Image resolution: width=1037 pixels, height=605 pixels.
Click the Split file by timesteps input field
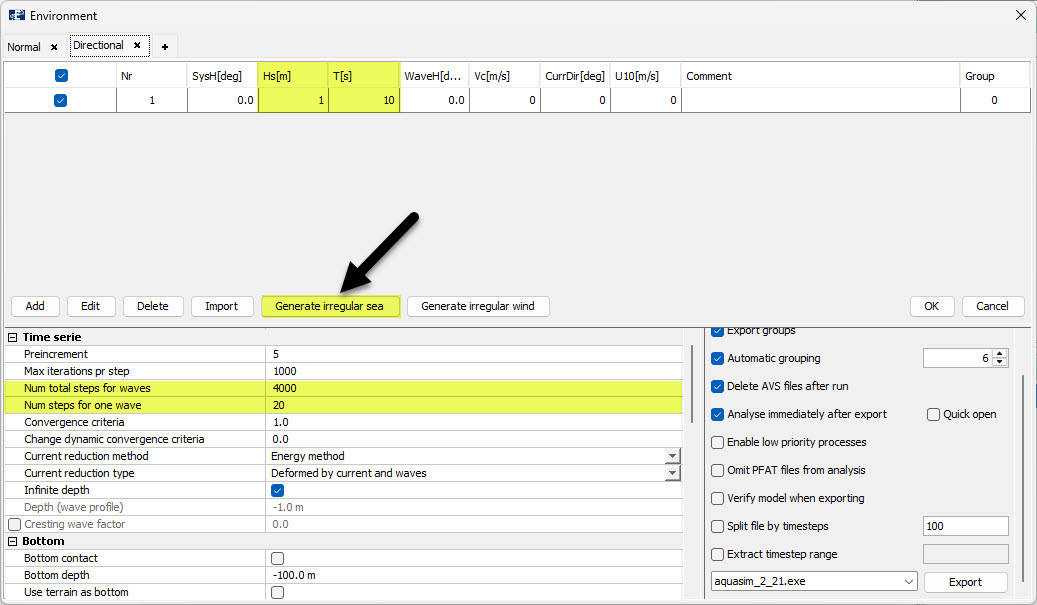[965, 526]
